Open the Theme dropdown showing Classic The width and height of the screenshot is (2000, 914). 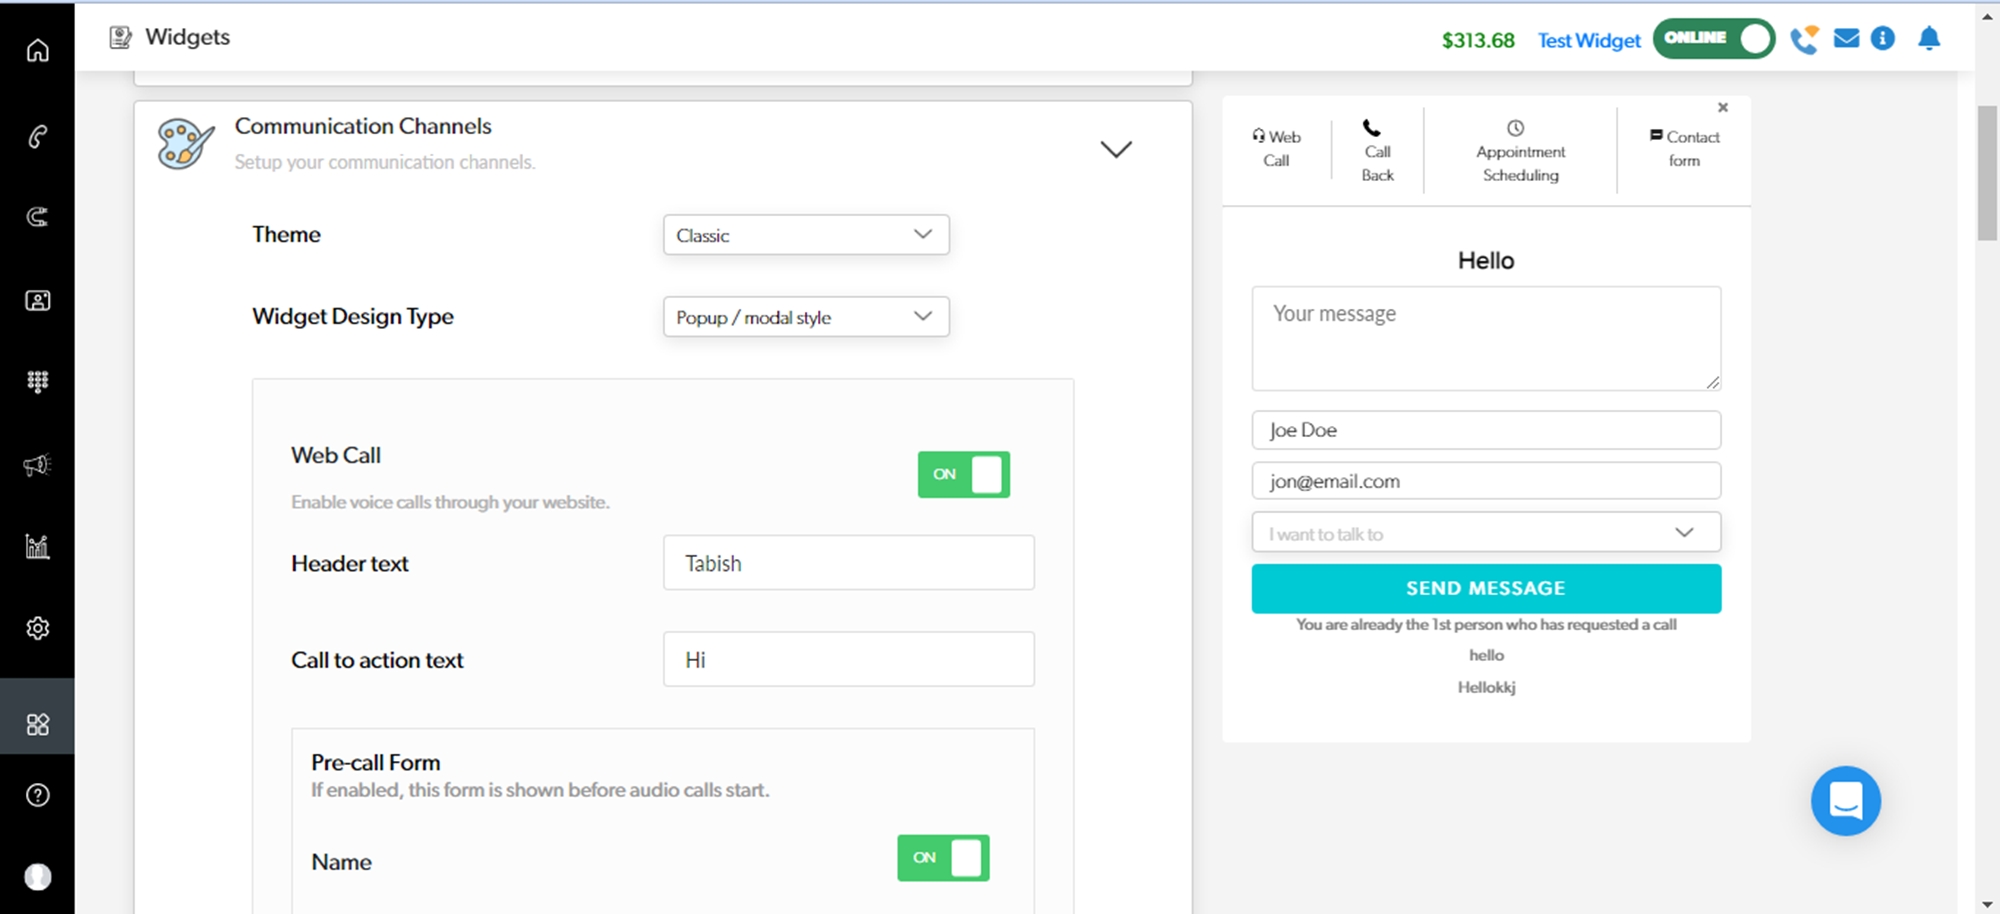(805, 235)
